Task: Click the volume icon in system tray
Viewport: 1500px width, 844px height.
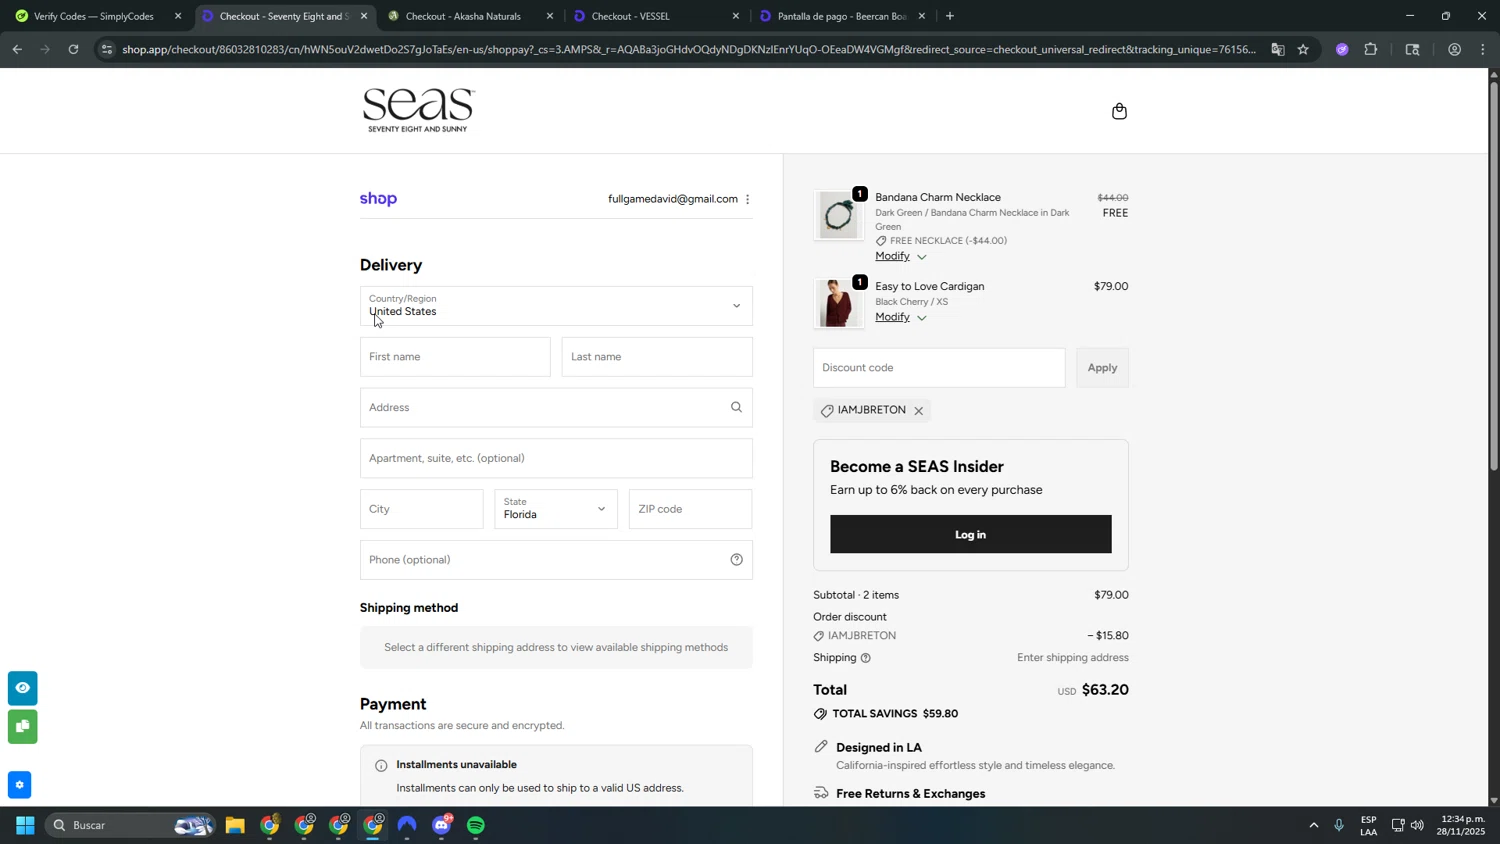Action: 1417,826
